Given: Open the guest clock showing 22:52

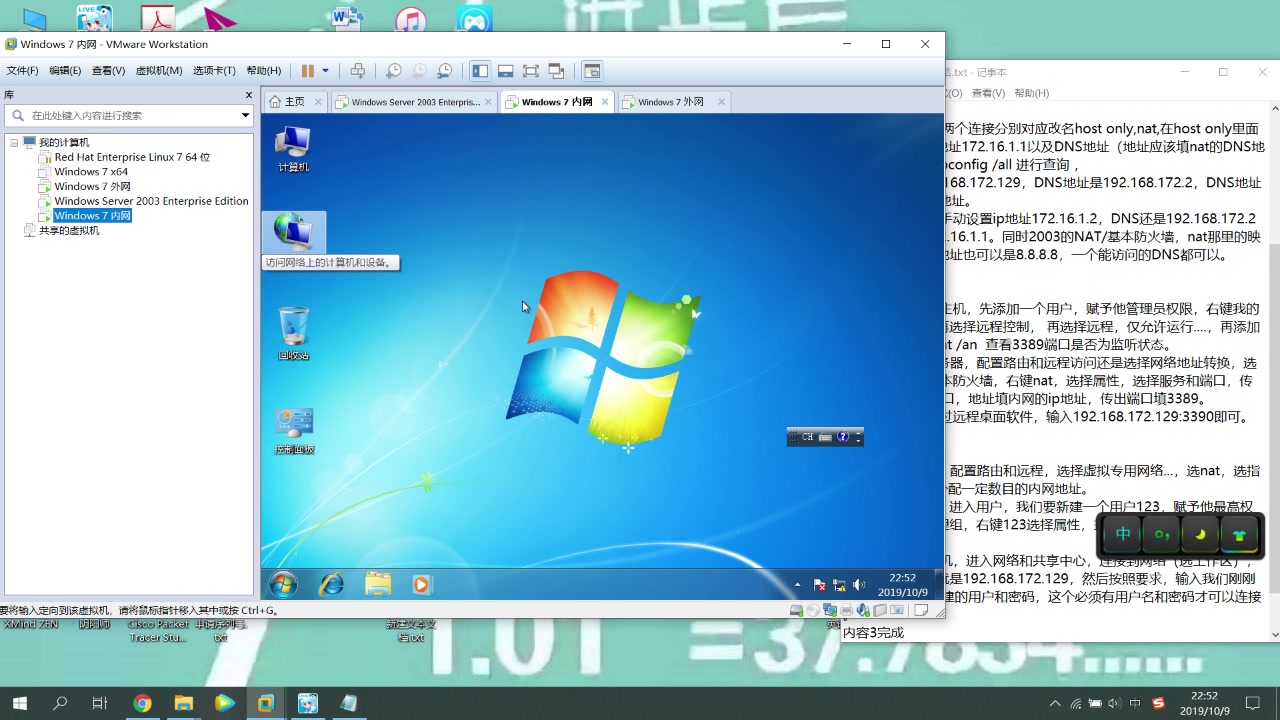Looking at the screenshot, I should 902,585.
